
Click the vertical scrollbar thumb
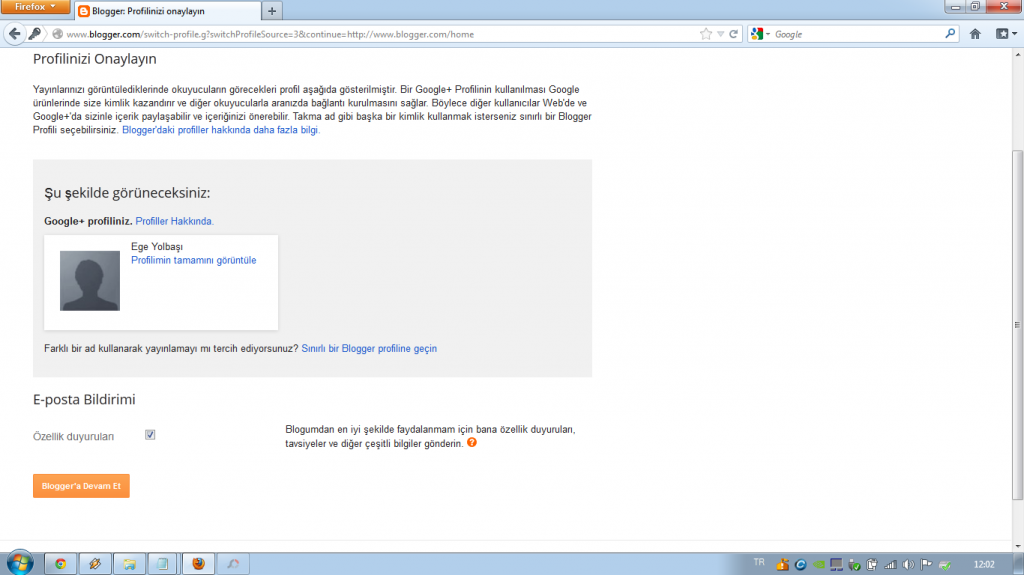pyautogui.click(x=1017, y=325)
